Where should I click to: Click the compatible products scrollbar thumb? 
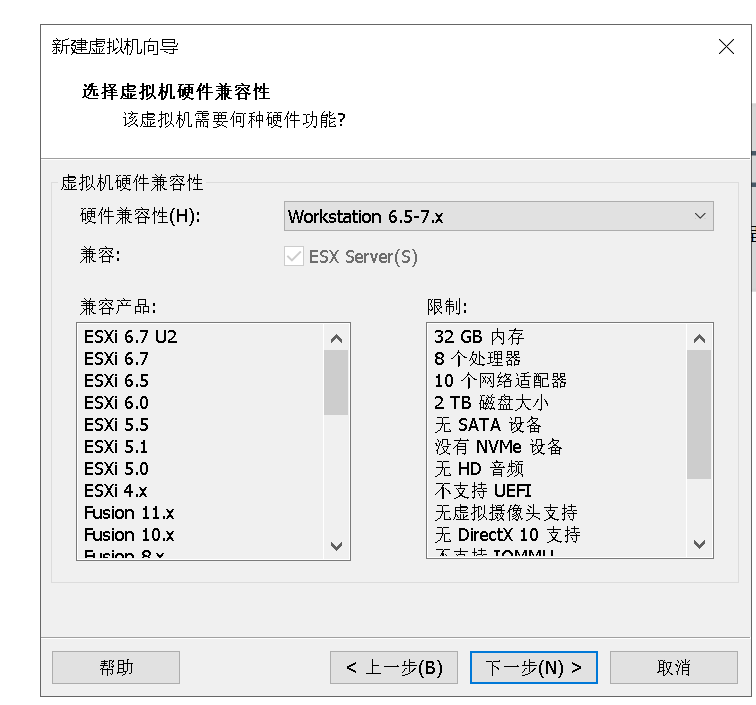336,382
